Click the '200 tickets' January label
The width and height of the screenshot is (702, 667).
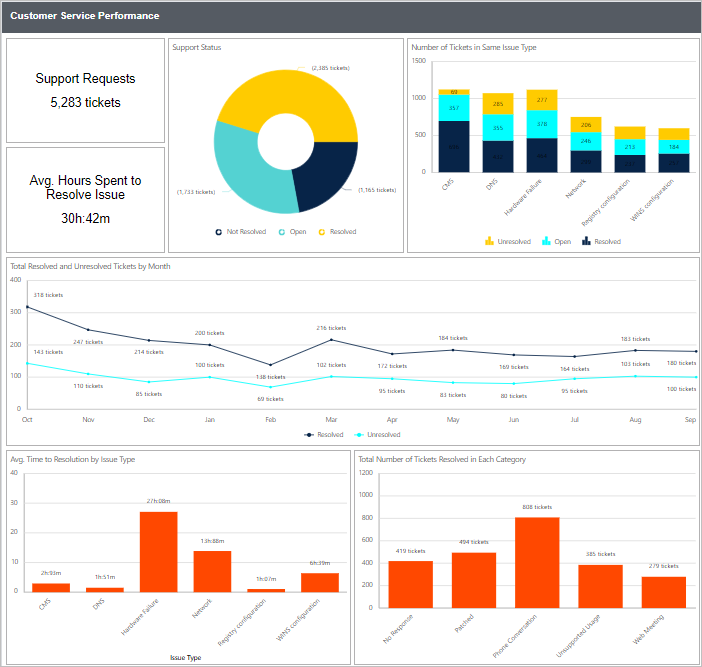pyautogui.click(x=210, y=333)
